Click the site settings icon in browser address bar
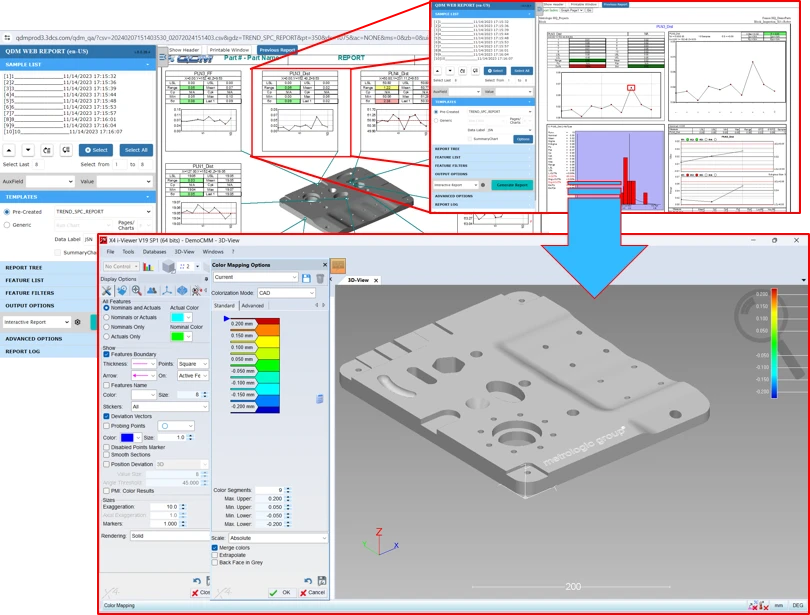The image size is (810, 615). coord(7,38)
